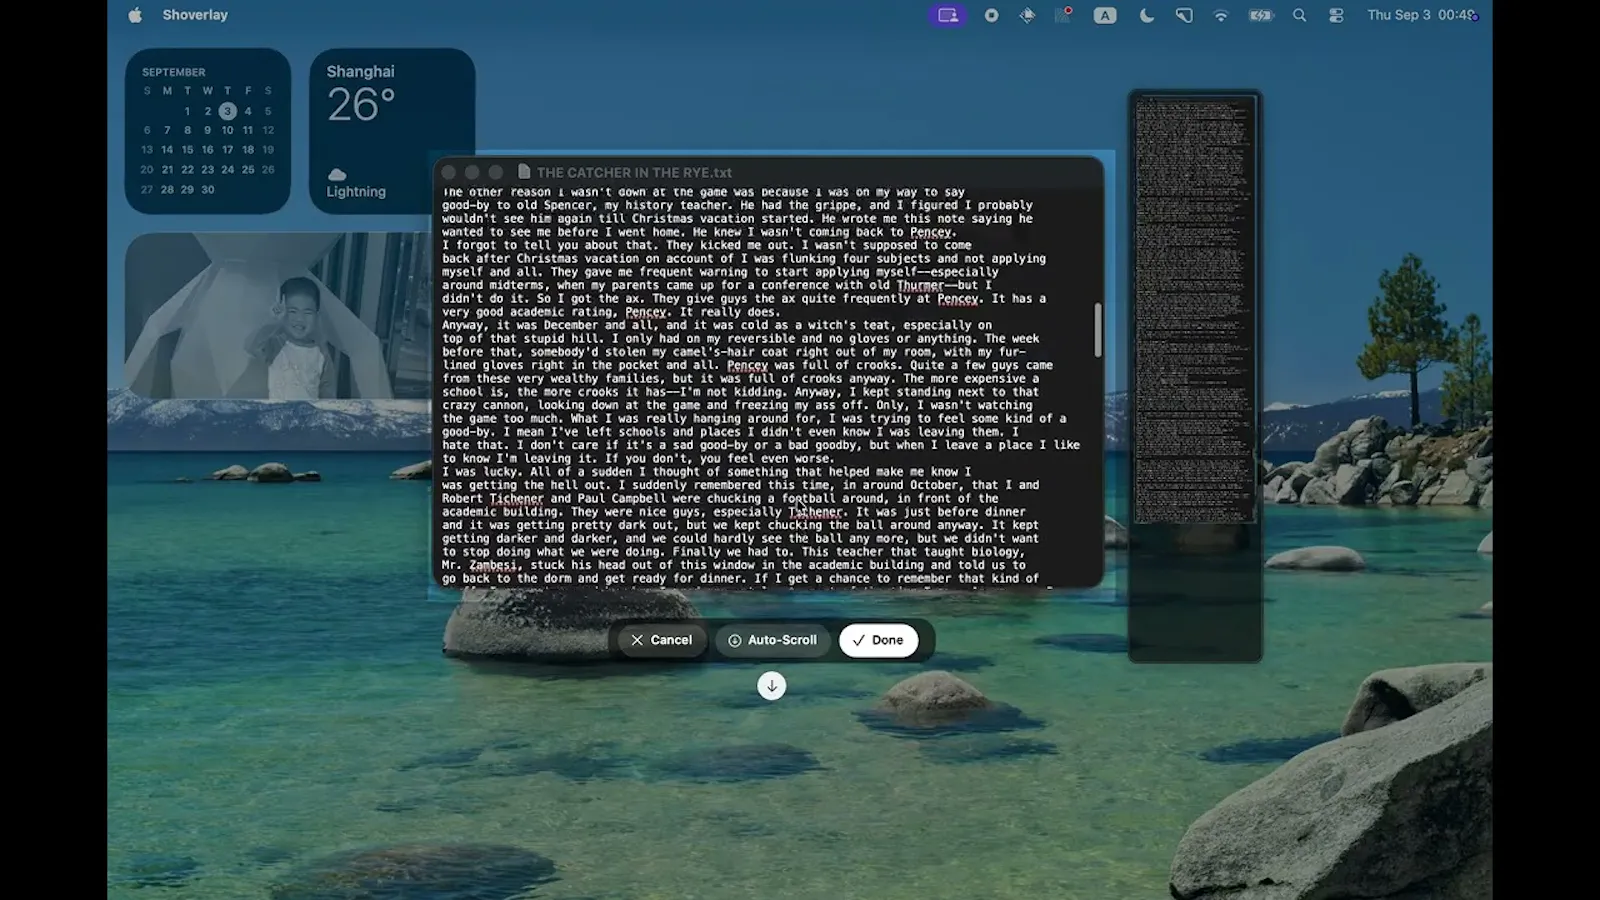Click the tag-shaped menu bar icon

click(x=1184, y=15)
